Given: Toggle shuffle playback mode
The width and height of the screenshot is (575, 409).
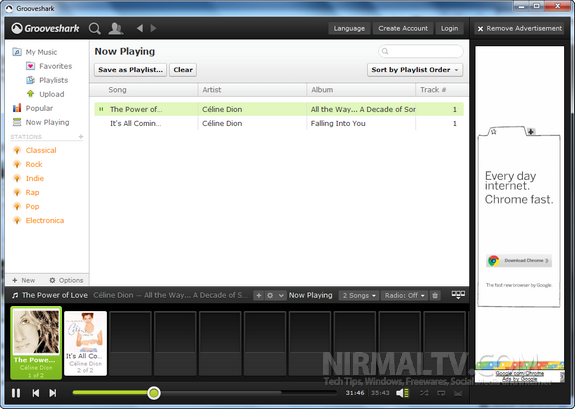Looking at the screenshot, I should click(x=424, y=393).
